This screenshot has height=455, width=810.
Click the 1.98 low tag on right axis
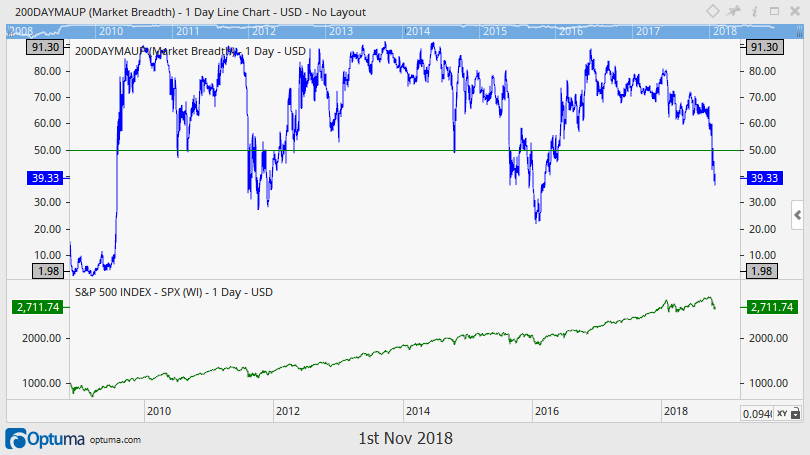pos(761,271)
